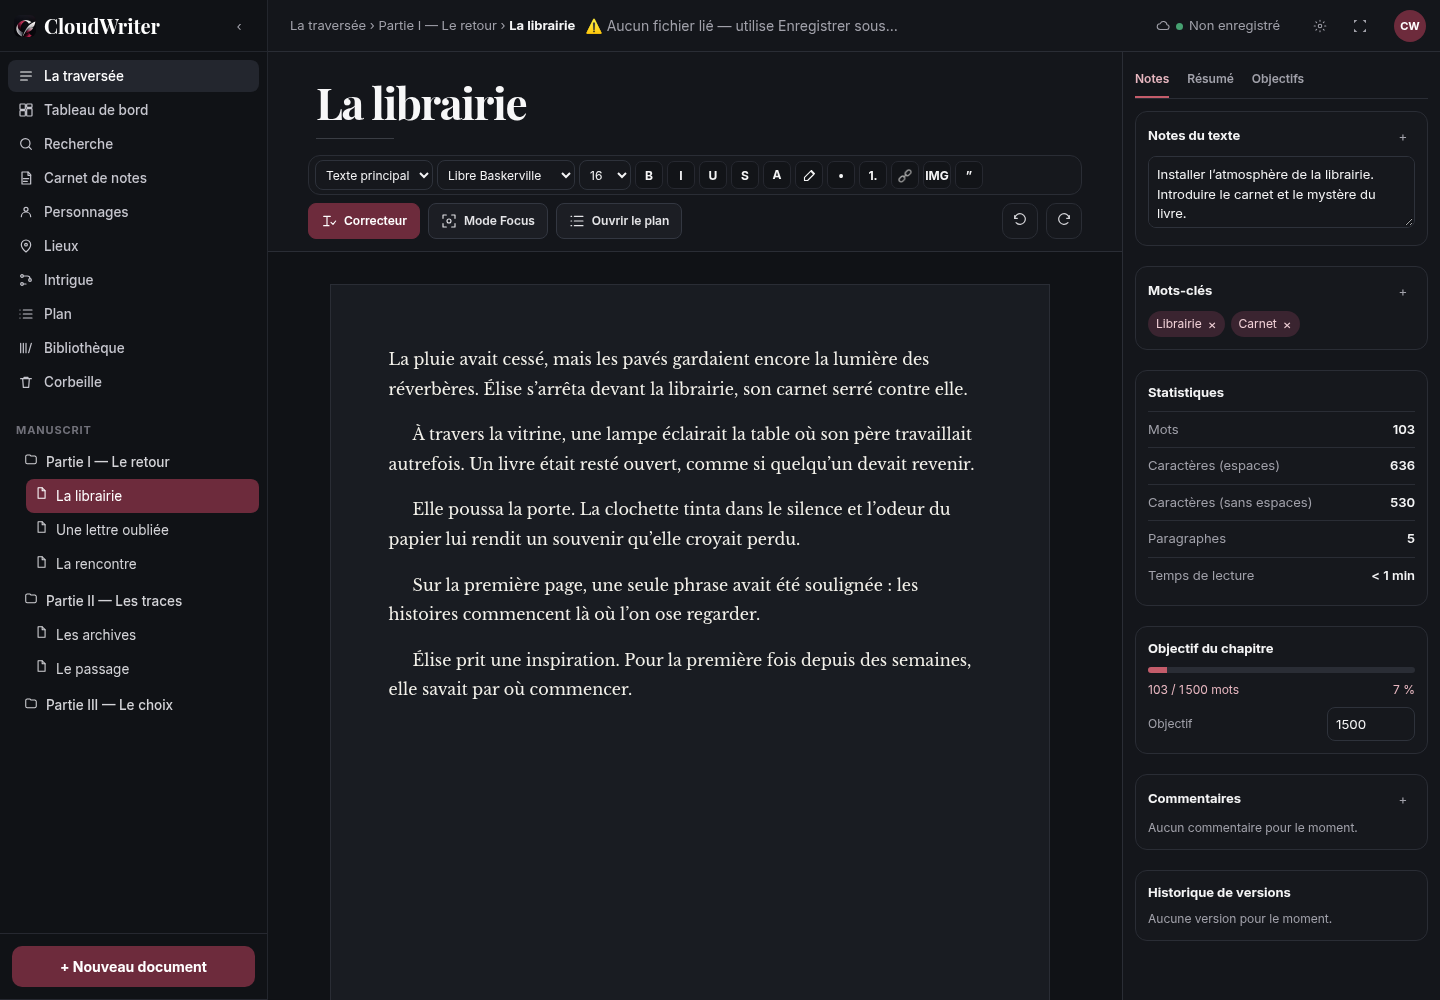Open the Personnages section
The image size is (1440, 1000).
click(133, 212)
